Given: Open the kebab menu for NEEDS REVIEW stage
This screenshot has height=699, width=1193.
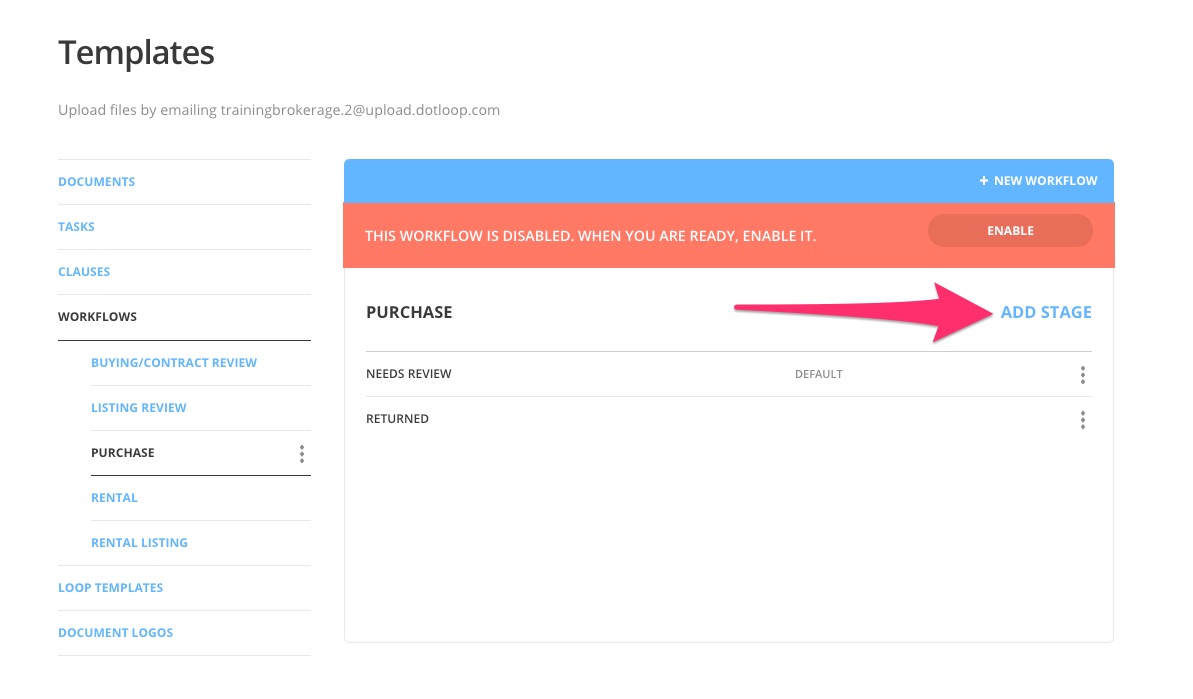Looking at the screenshot, I should point(1082,374).
